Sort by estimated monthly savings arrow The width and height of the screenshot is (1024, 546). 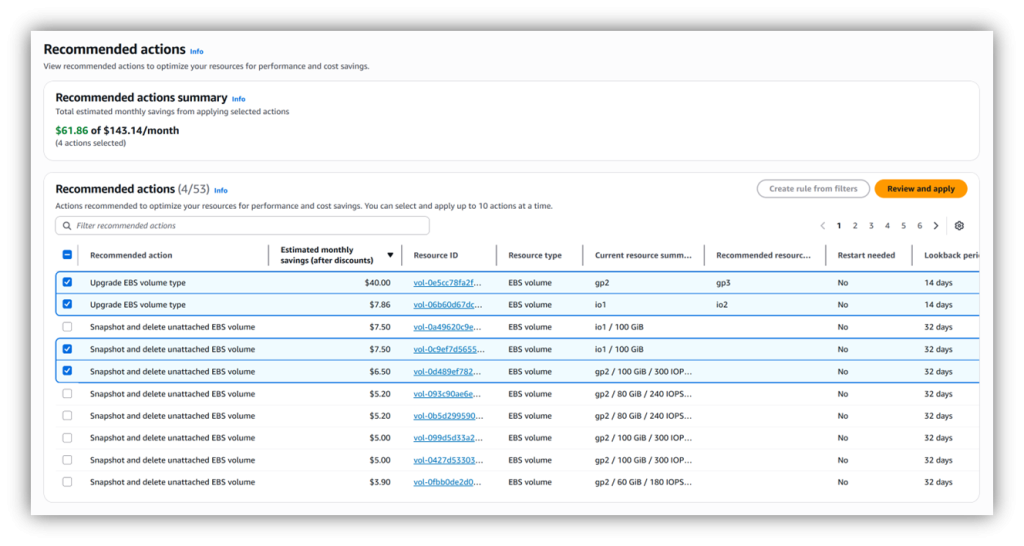pyautogui.click(x=390, y=255)
